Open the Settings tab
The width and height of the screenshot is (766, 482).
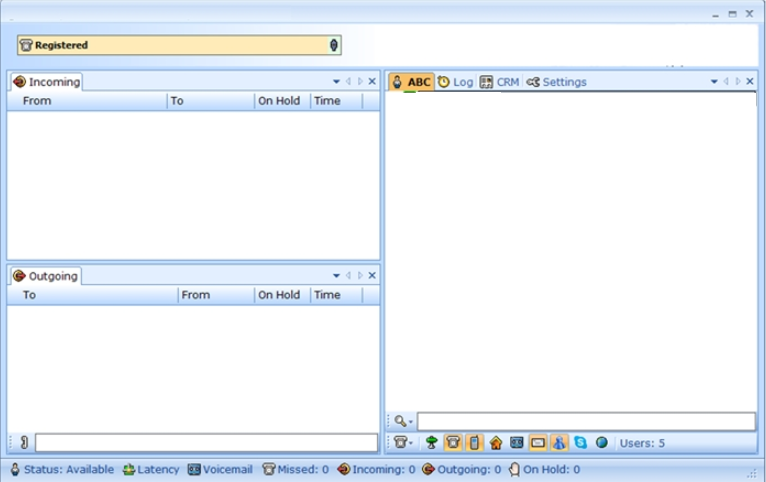556,82
